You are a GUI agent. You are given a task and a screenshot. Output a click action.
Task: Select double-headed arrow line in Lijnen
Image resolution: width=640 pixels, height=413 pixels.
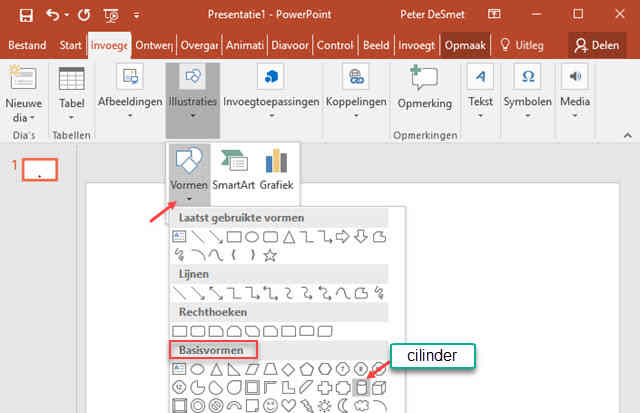tap(216, 293)
